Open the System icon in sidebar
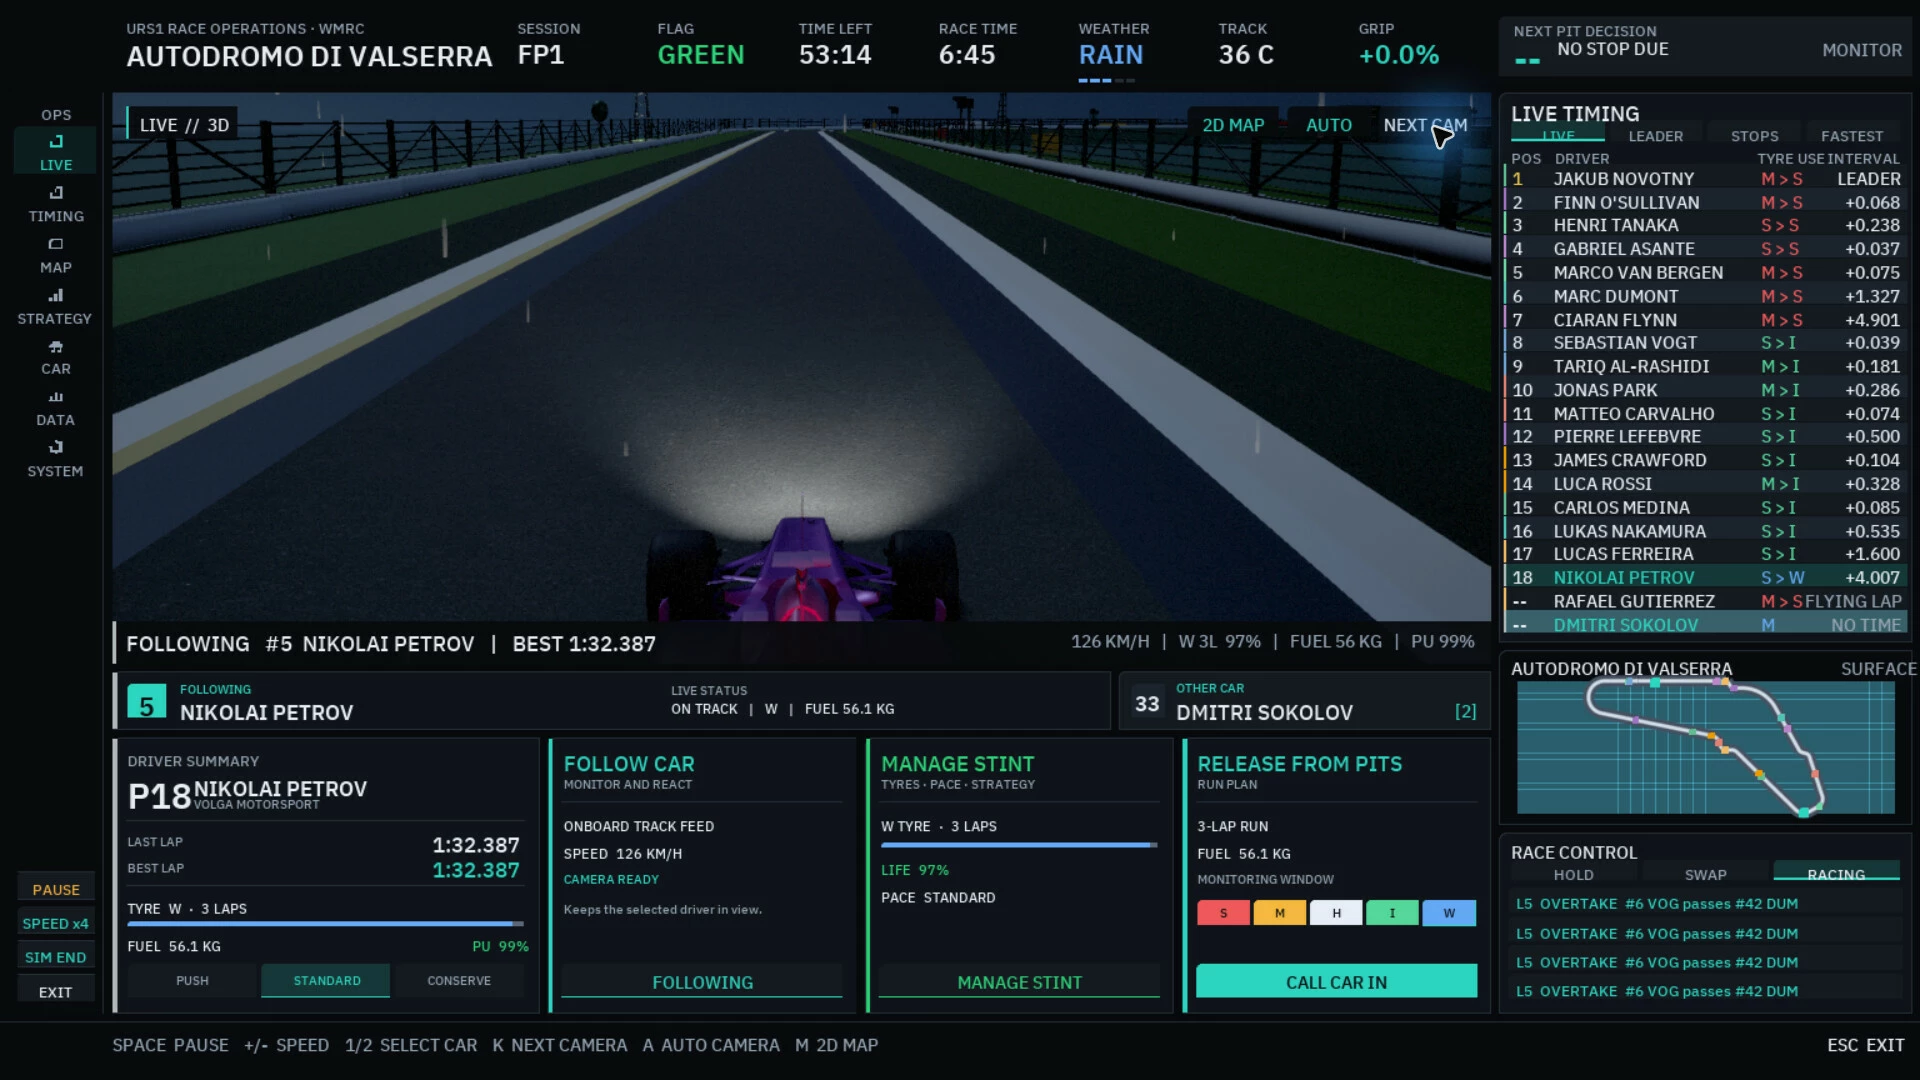 point(56,447)
